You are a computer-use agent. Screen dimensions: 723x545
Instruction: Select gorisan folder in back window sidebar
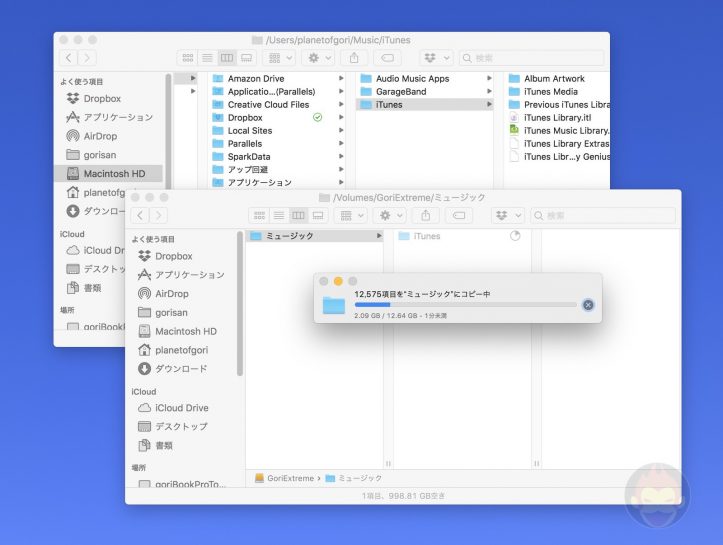91,155
